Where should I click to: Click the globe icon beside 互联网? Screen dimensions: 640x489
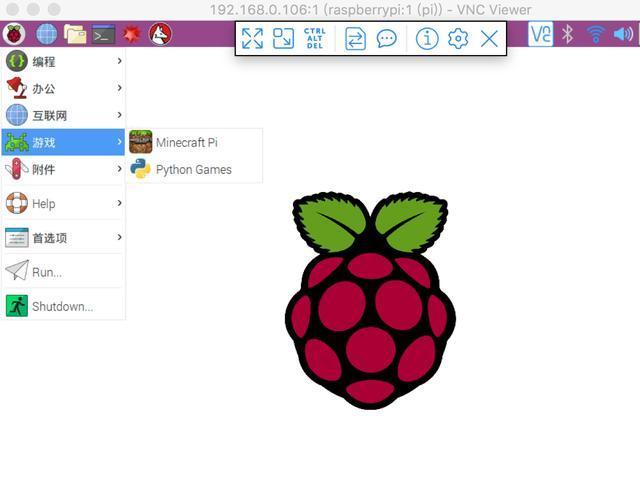pos(17,115)
